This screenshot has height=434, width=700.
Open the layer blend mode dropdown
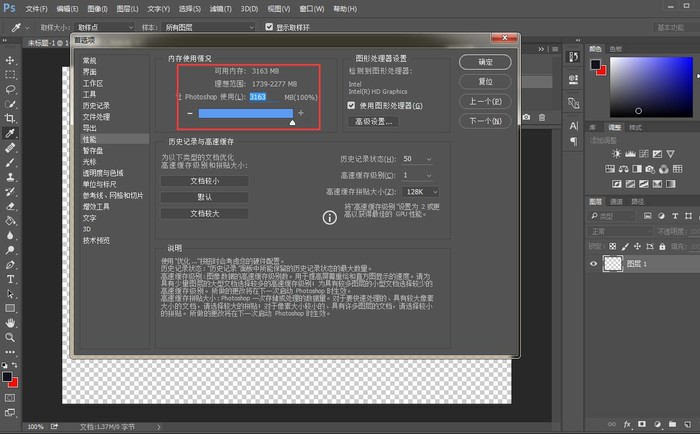click(x=620, y=231)
